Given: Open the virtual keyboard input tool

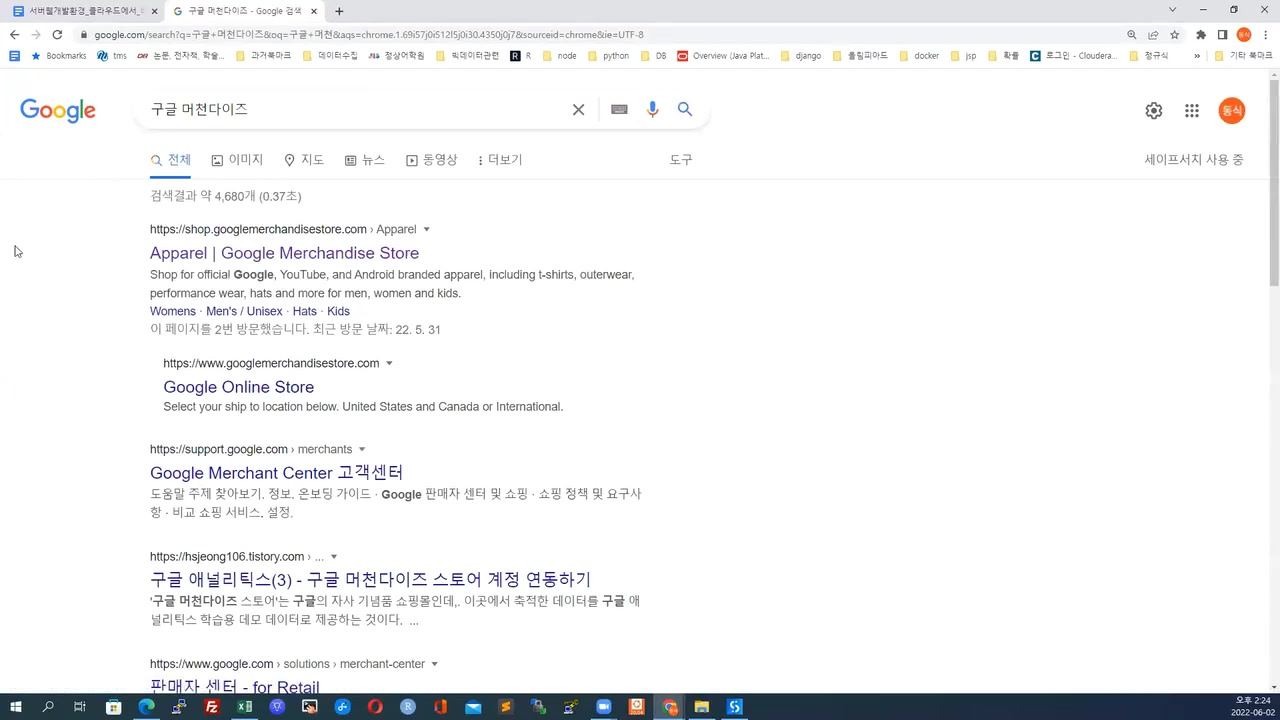Looking at the screenshot, I should (x=618, y=109).
